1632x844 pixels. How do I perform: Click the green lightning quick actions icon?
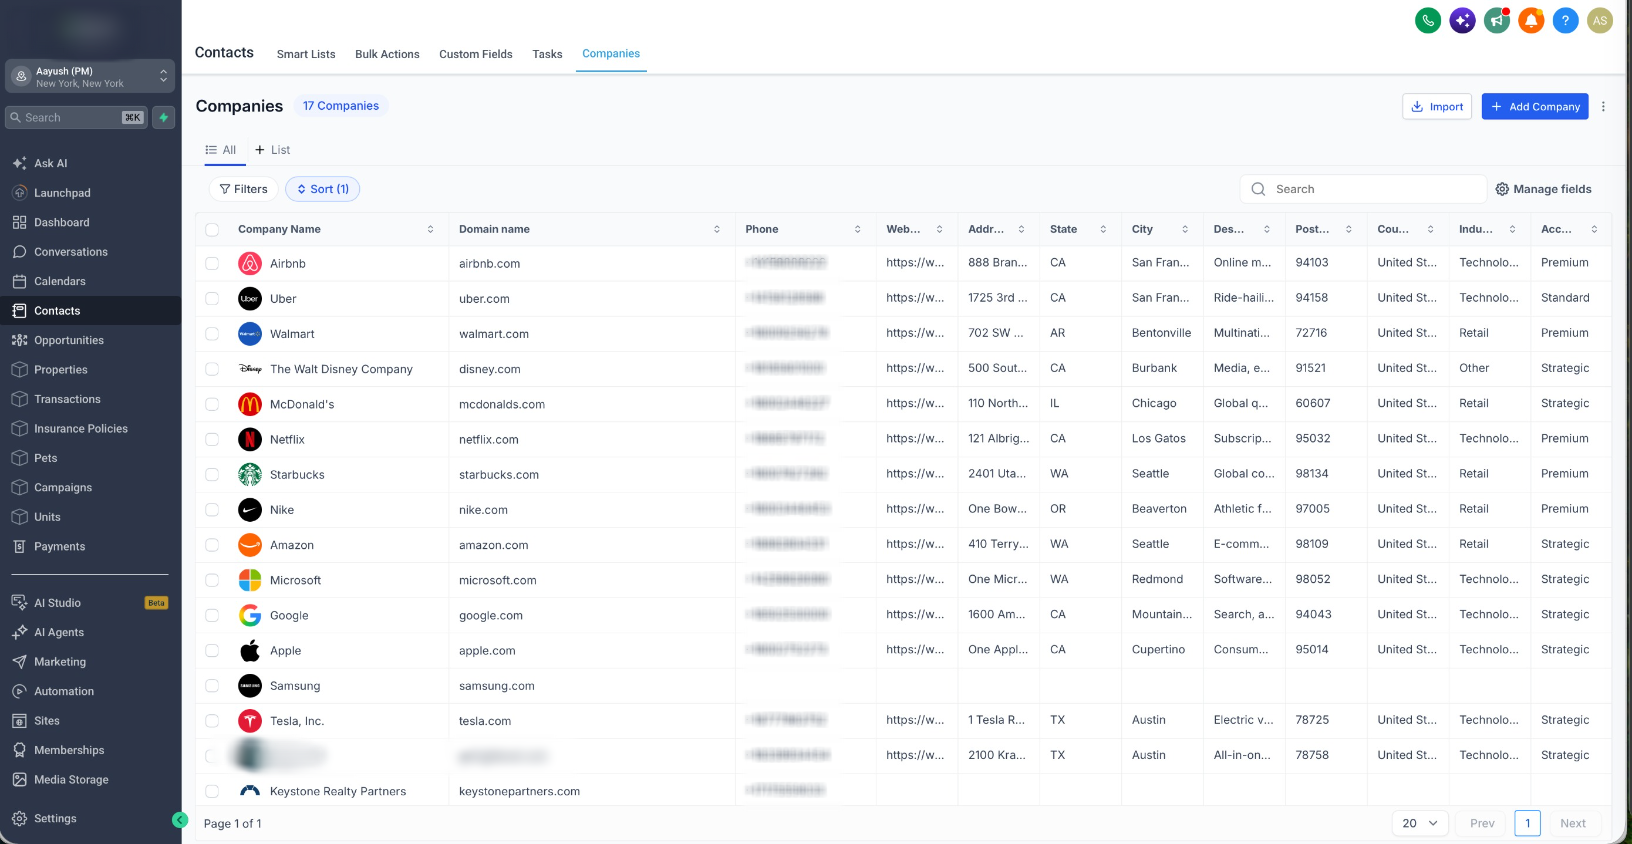pyautogui.click(x=164, y=117)
